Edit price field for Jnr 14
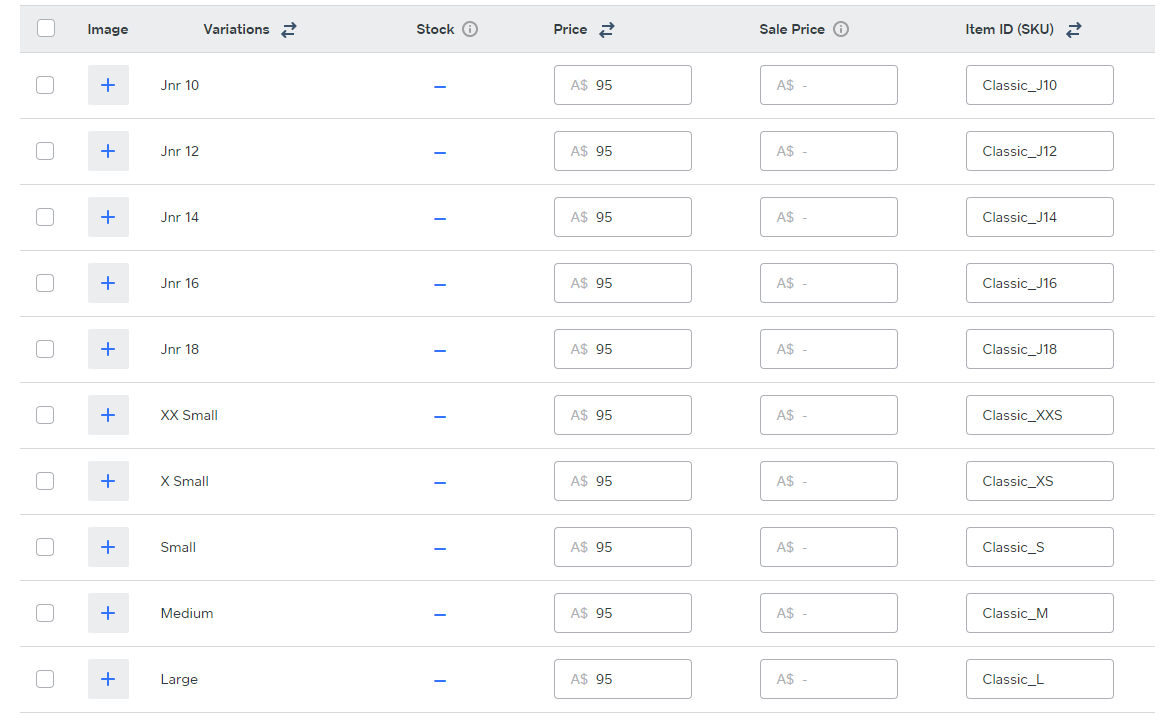This screenshot has height=727, width=1167. (623, 217)
